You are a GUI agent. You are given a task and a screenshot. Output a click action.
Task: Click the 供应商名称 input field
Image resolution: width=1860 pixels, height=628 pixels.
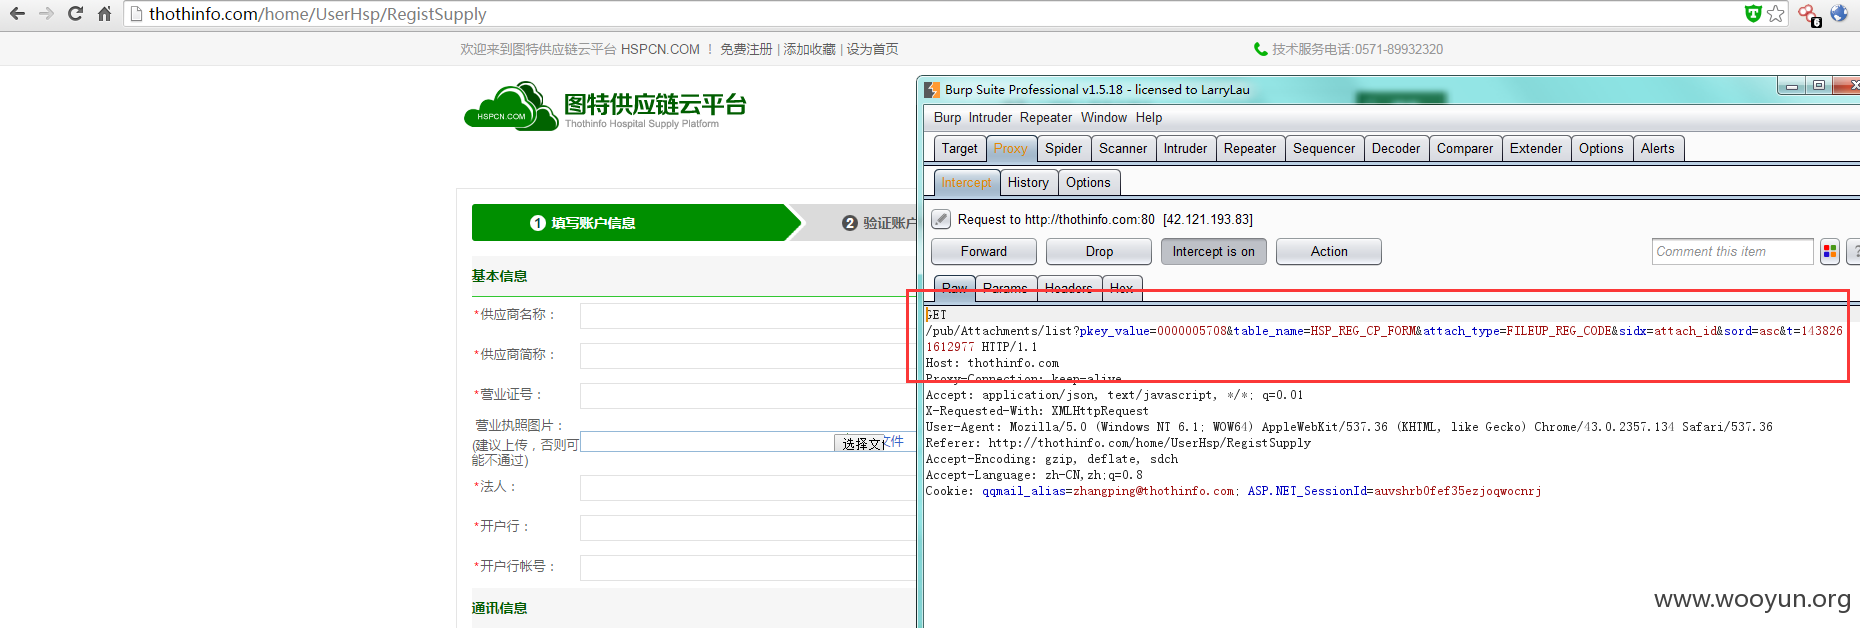pos(748,316)
